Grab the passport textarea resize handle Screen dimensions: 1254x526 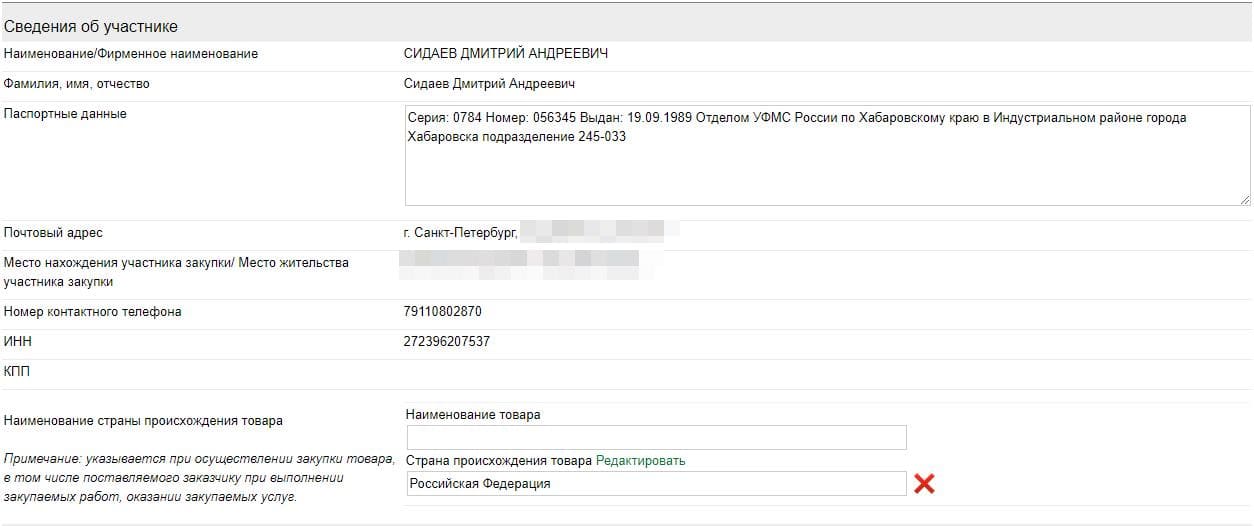[1244, 200]
